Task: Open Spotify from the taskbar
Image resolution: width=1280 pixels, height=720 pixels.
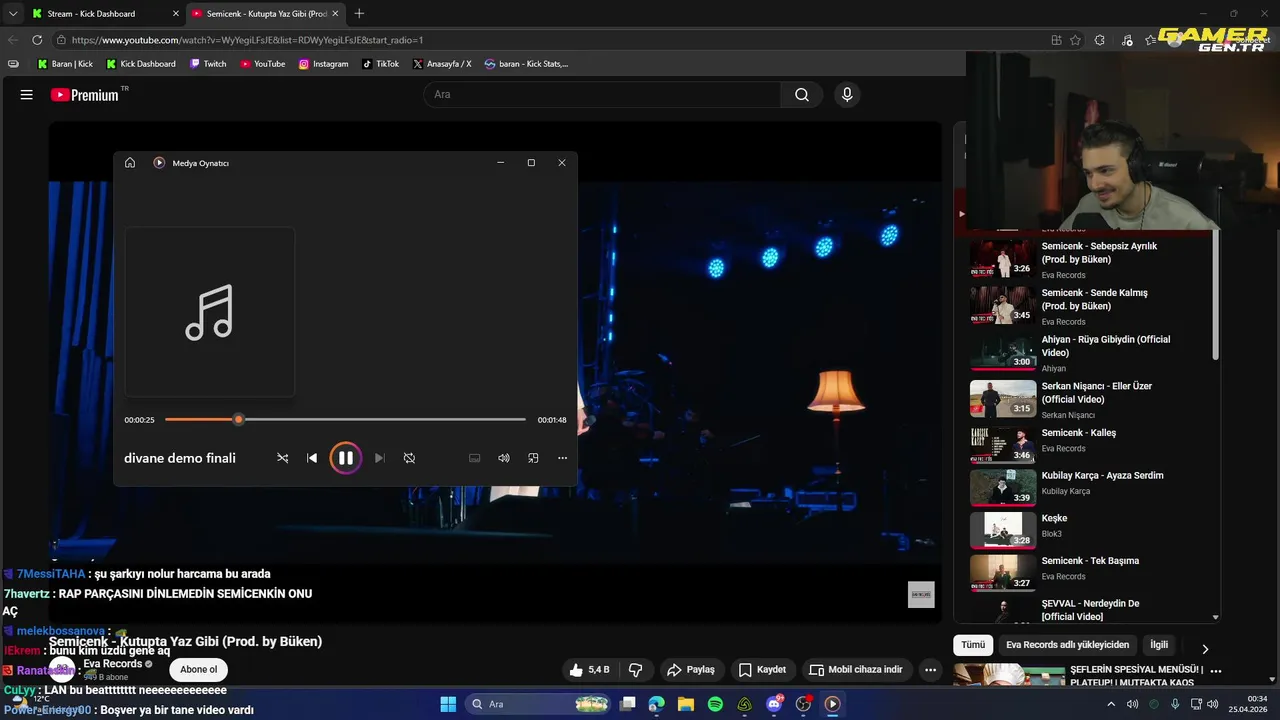Action: click(715, 704)
